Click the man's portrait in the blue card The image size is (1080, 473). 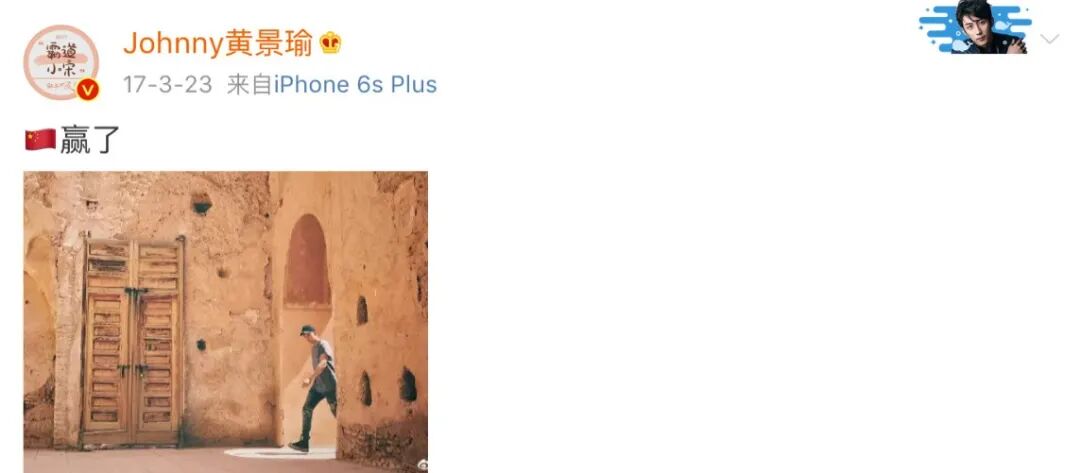[990, 26]
